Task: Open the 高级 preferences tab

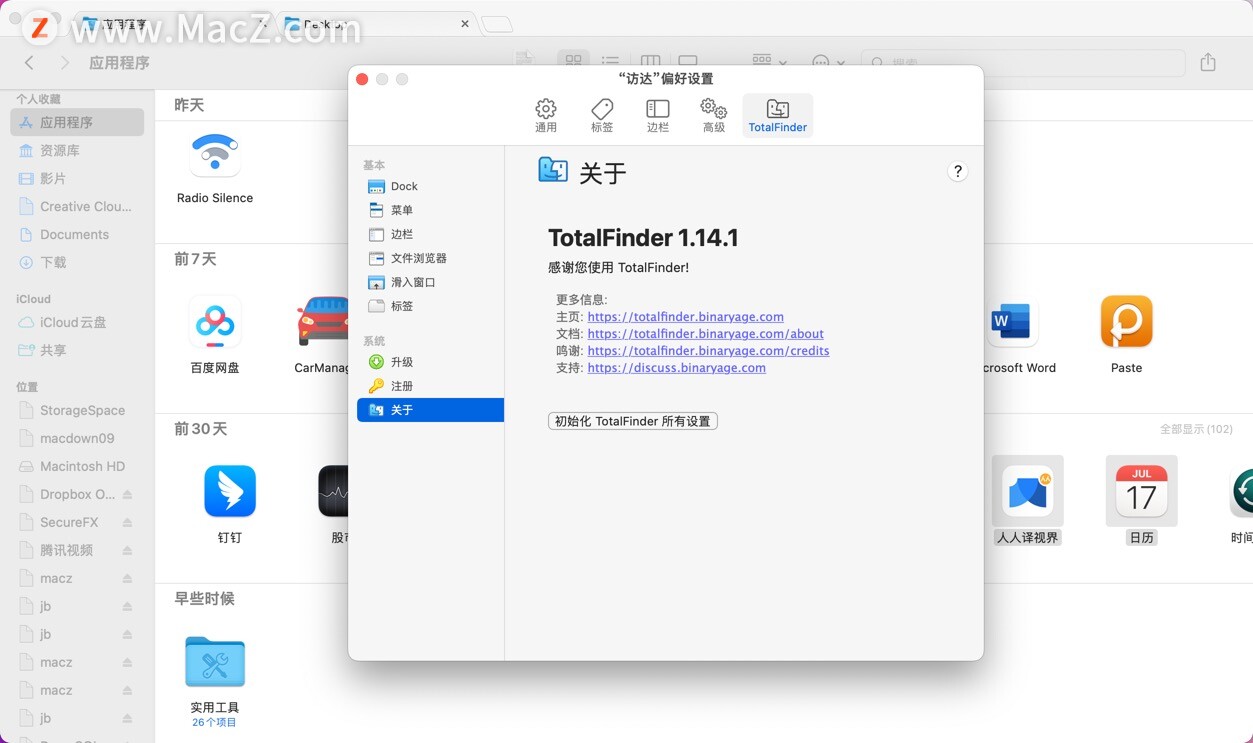Action: tap(714, 115)
